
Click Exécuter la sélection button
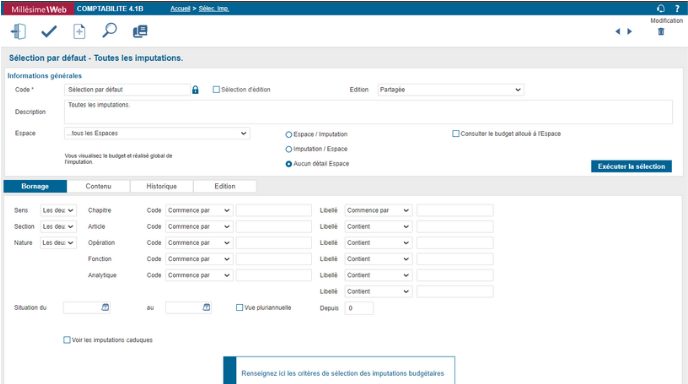point(631,166)
